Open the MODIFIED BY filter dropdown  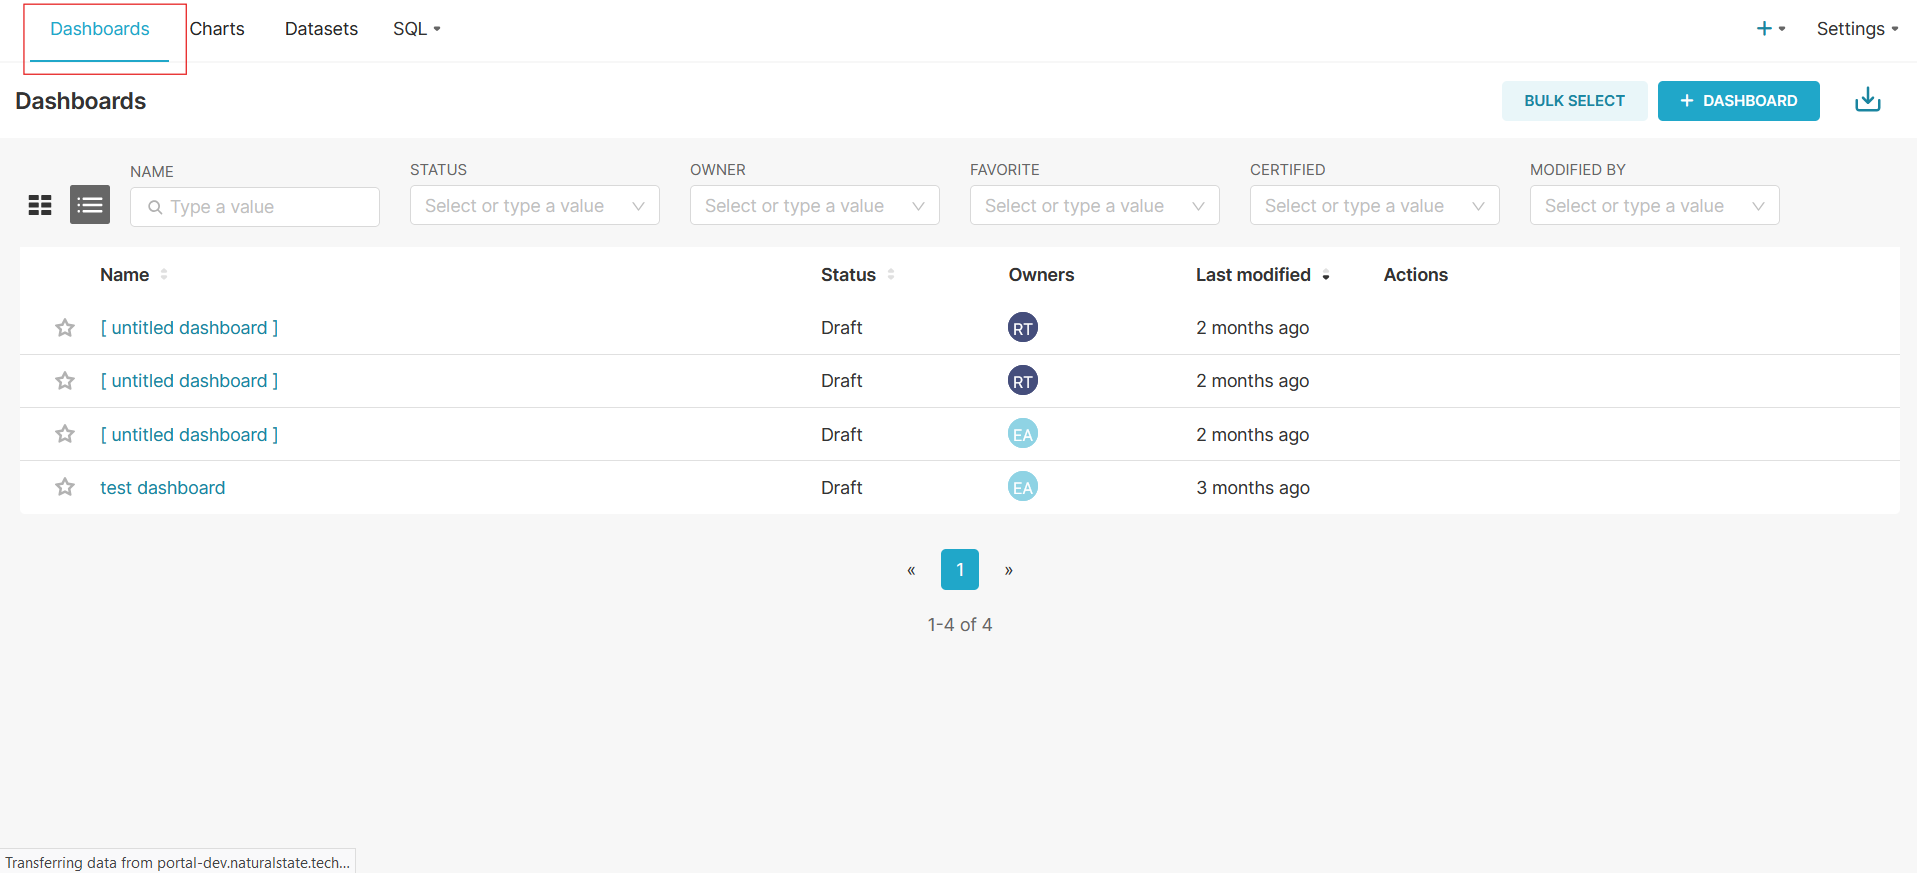[1655, 205]
